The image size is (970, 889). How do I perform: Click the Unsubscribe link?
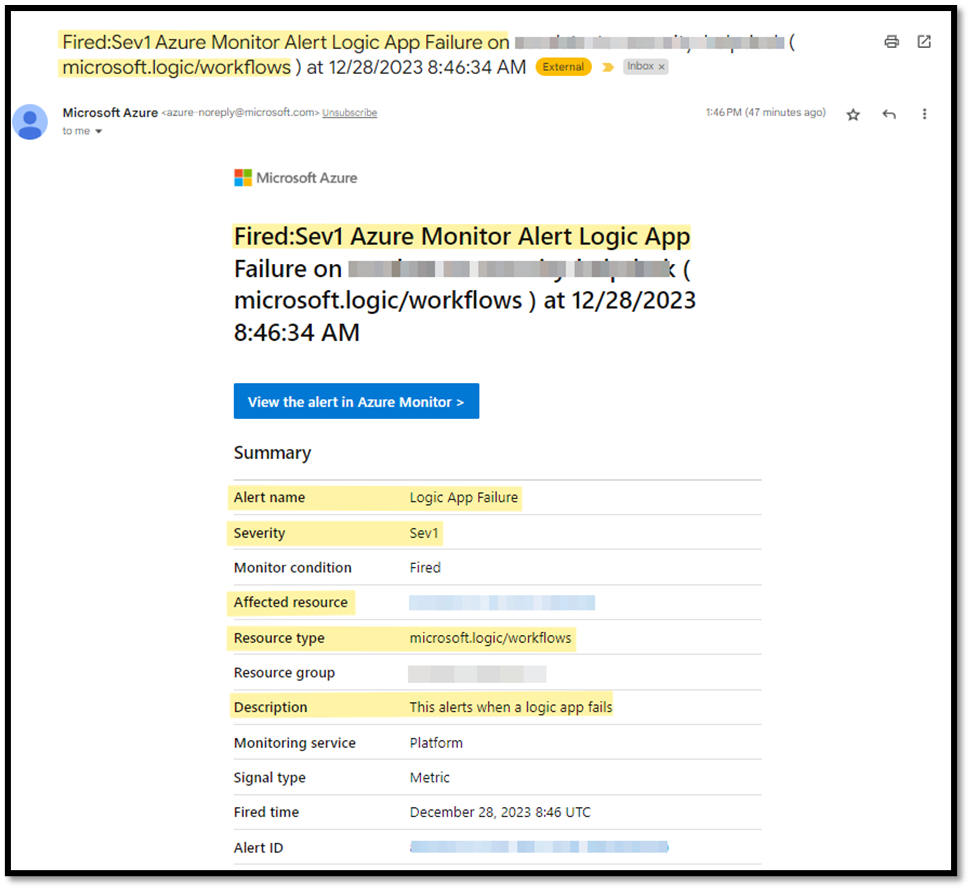click(x=349, y=112)
